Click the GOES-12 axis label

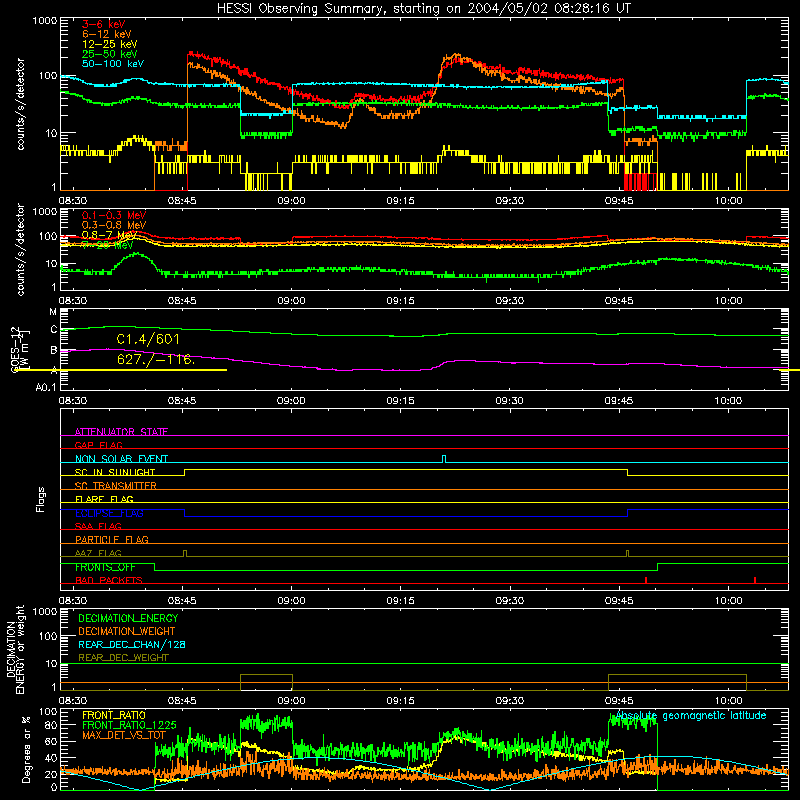pyautogui.click(x=14, y=349)
